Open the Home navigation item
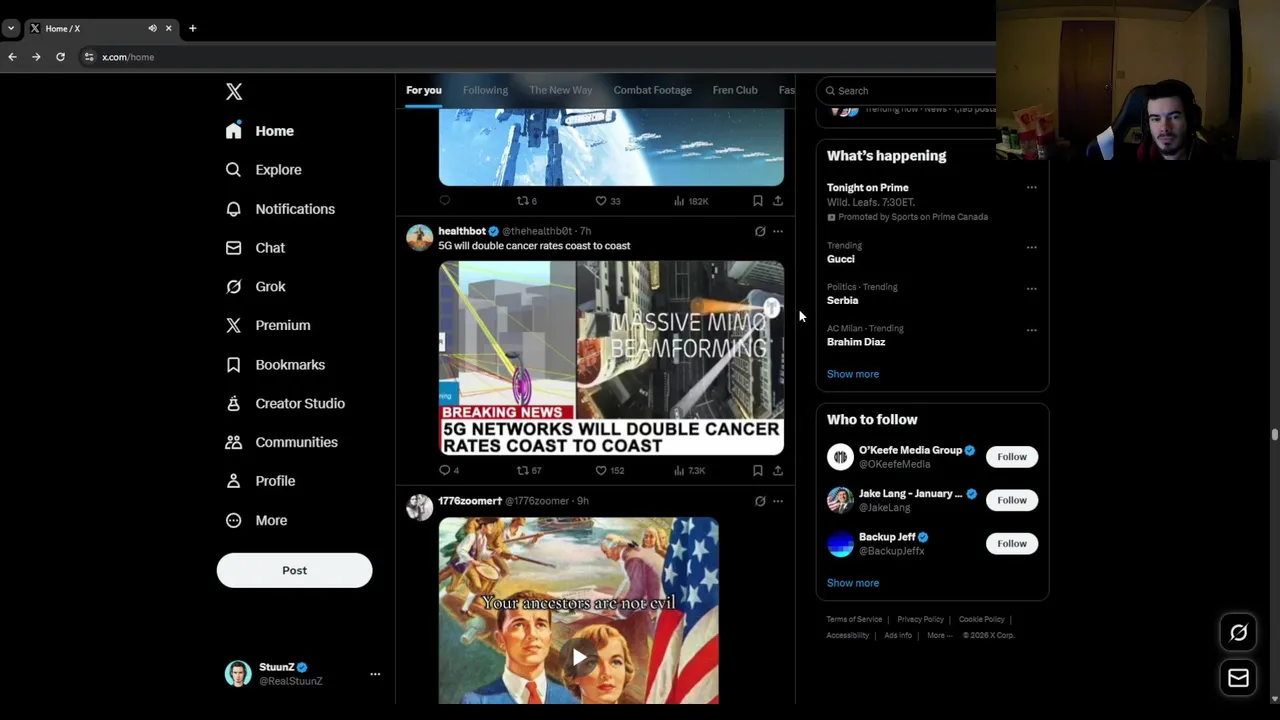Screen dimensions: 1280x720 click(x=260, y=131)
